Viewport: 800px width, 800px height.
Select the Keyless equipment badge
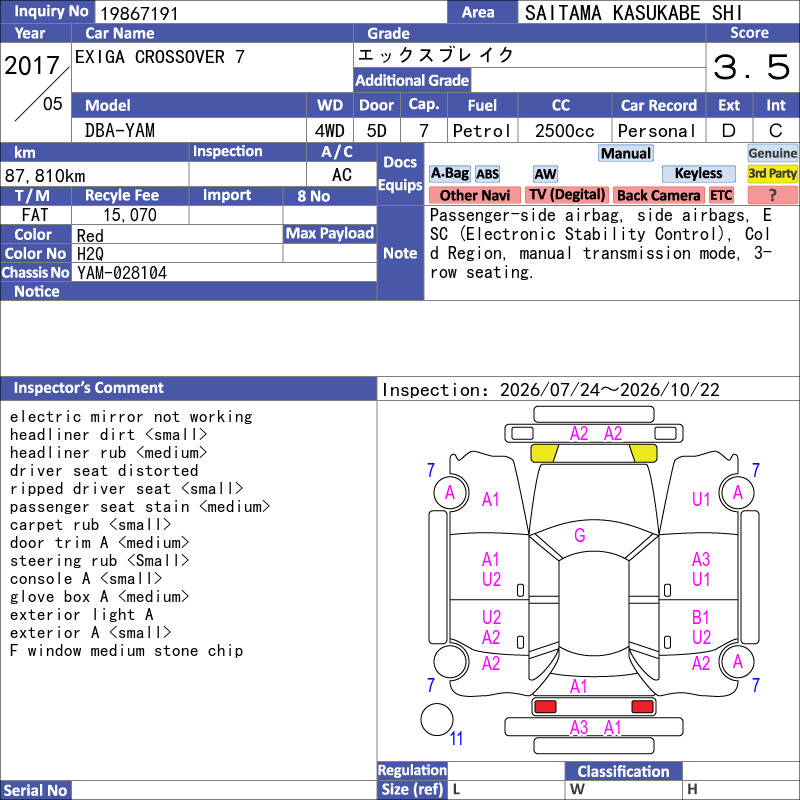(698, 173)
